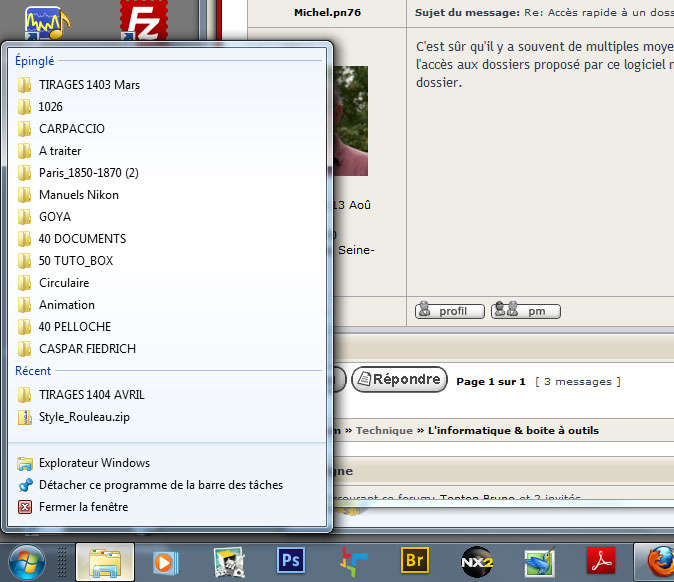Open Photoshop from the taskbar

coord(291,561)
